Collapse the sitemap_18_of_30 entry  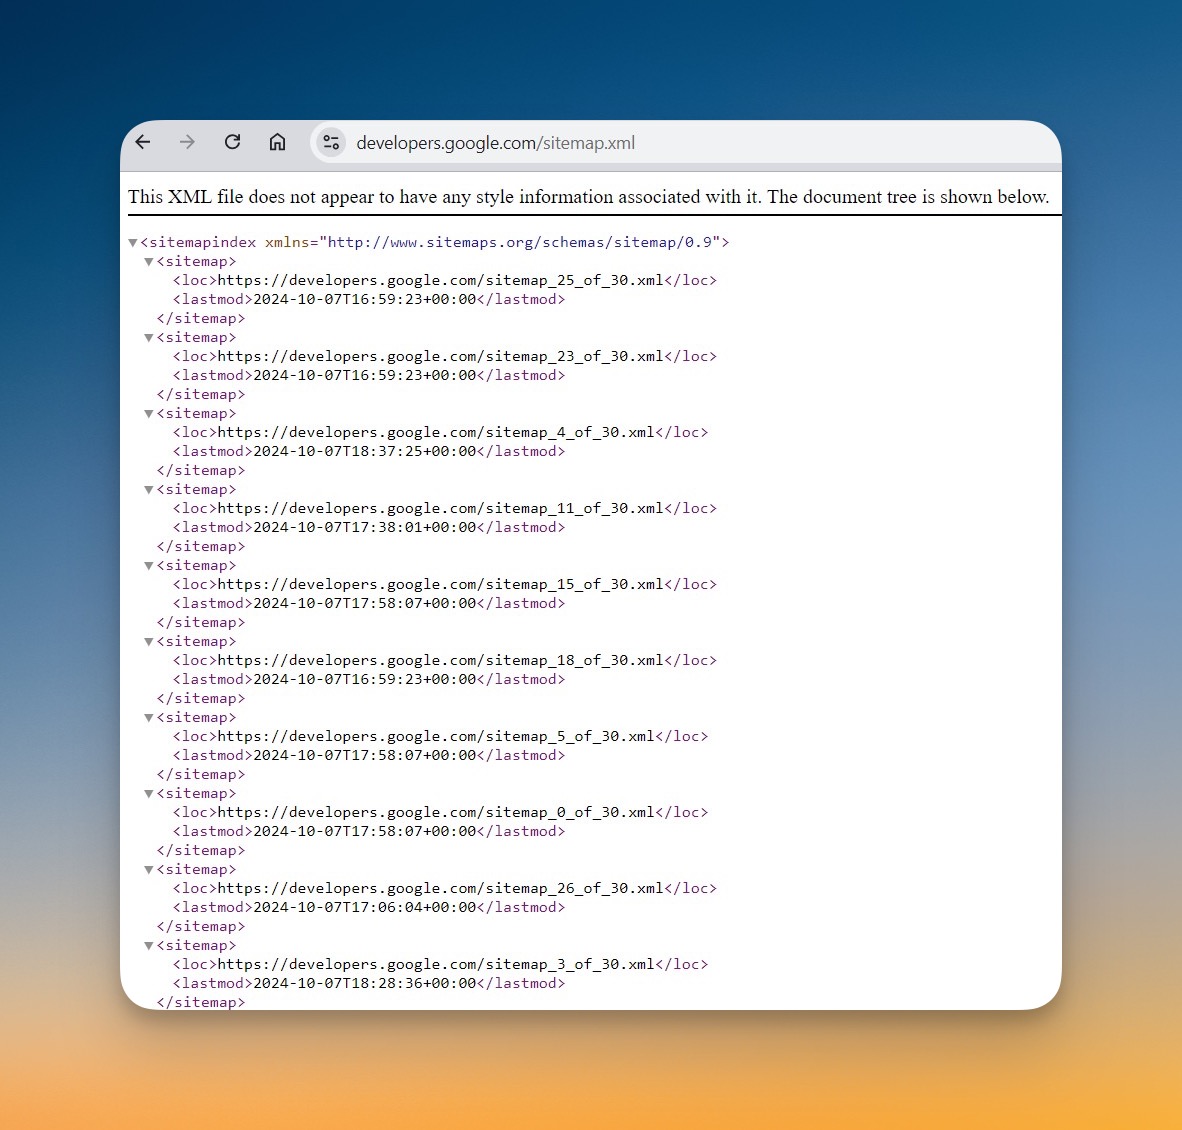click(x=148, y=641)
